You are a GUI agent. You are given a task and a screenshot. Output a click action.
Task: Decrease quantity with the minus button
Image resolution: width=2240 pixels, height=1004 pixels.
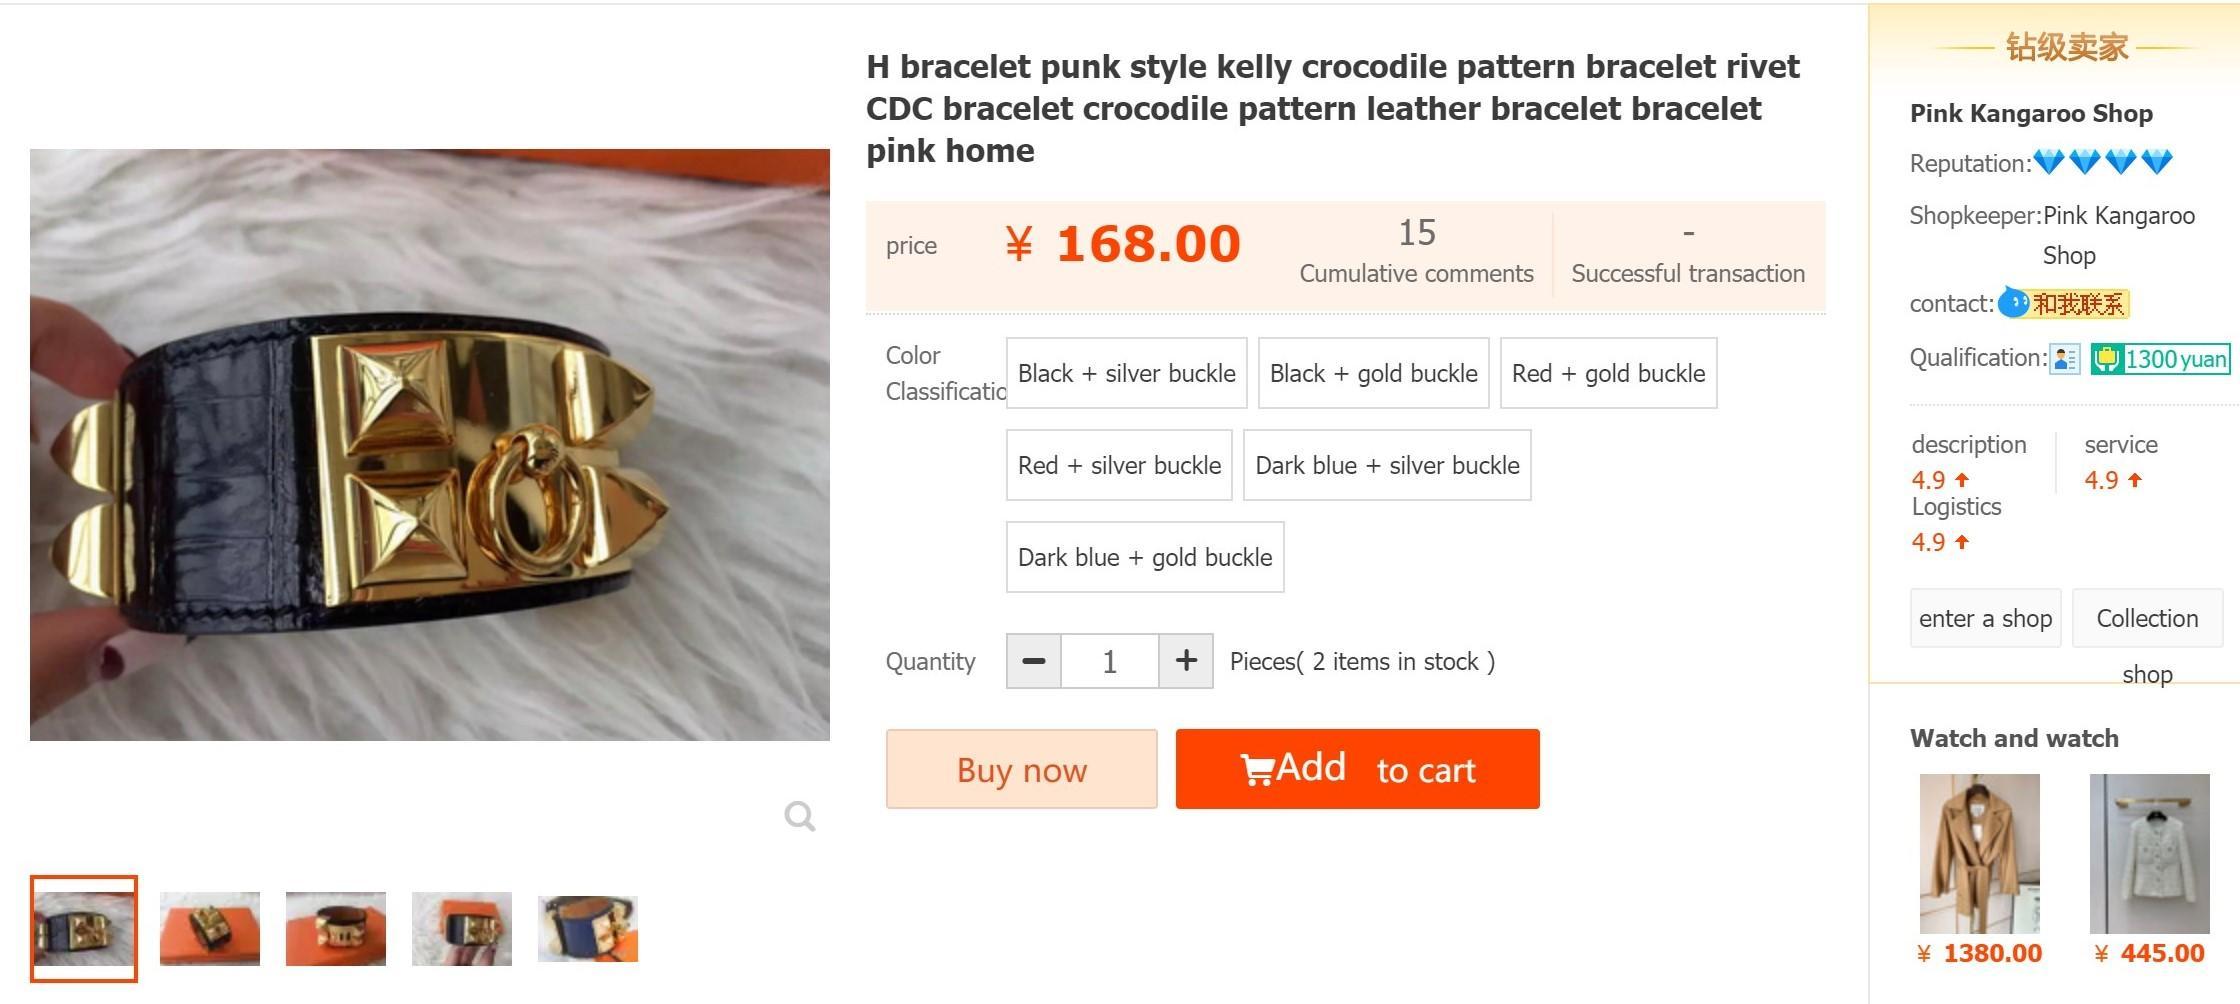coord(1033,661)
